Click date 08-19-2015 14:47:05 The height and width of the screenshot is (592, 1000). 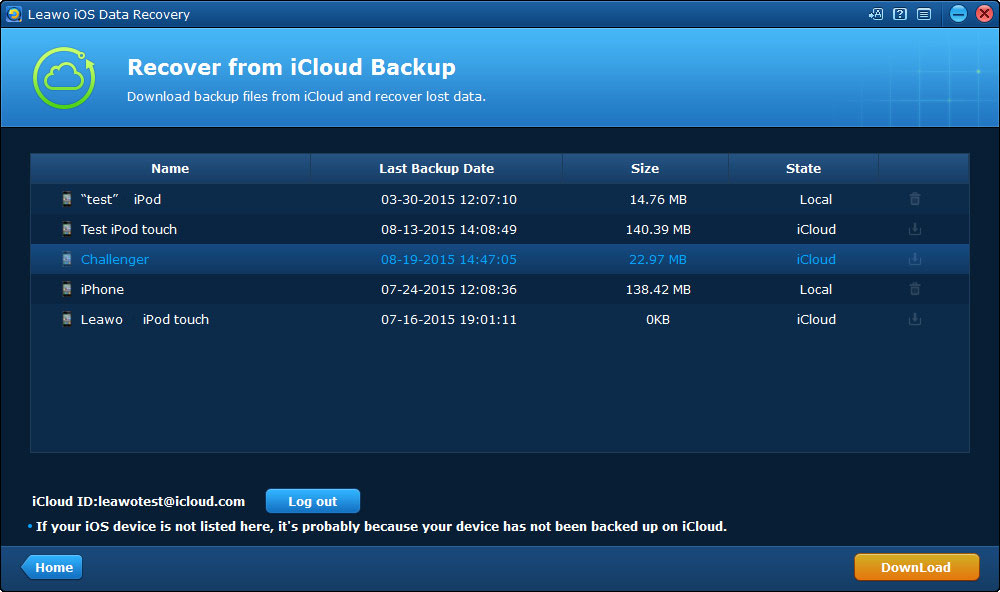[449, 259]
